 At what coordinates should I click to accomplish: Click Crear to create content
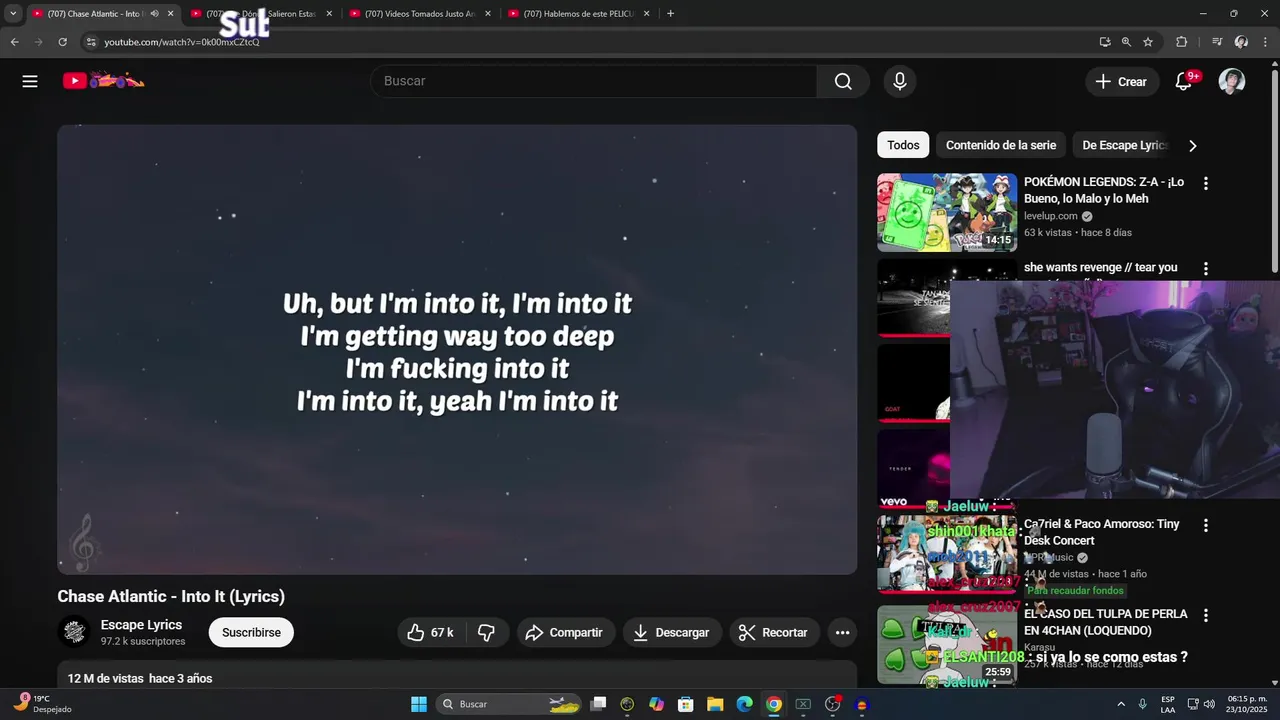point(1122,82)
